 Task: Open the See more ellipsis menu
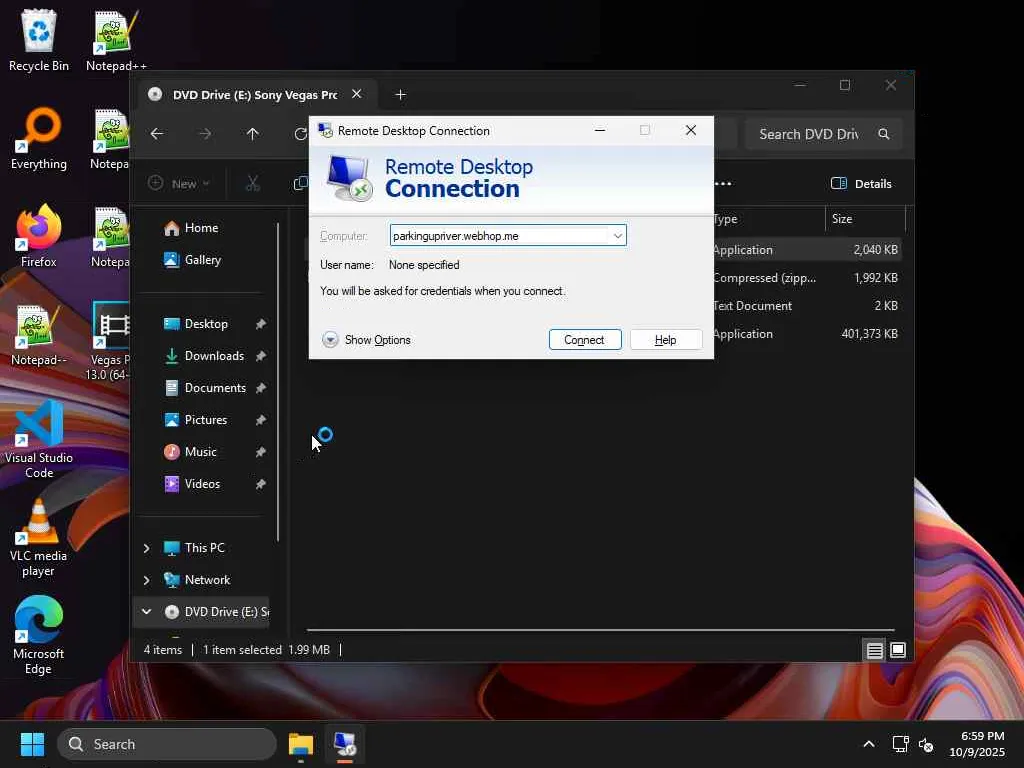tap(723, 184)
